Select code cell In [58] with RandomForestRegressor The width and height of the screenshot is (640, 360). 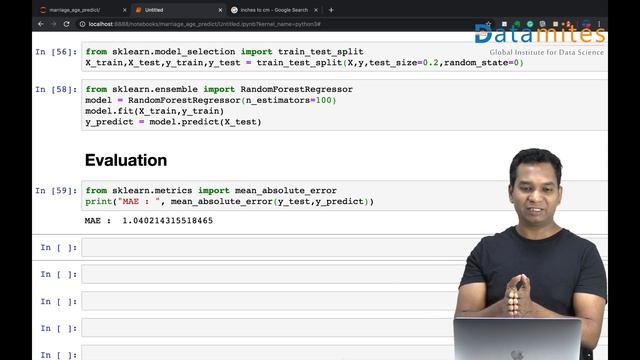click(344, 105)
